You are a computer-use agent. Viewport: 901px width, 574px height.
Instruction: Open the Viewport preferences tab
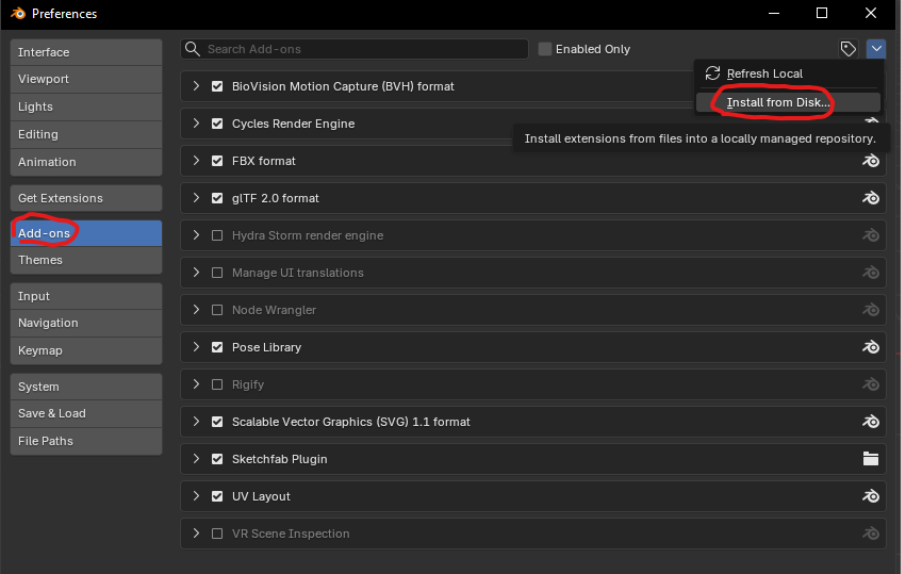click(x=86, y=79)
